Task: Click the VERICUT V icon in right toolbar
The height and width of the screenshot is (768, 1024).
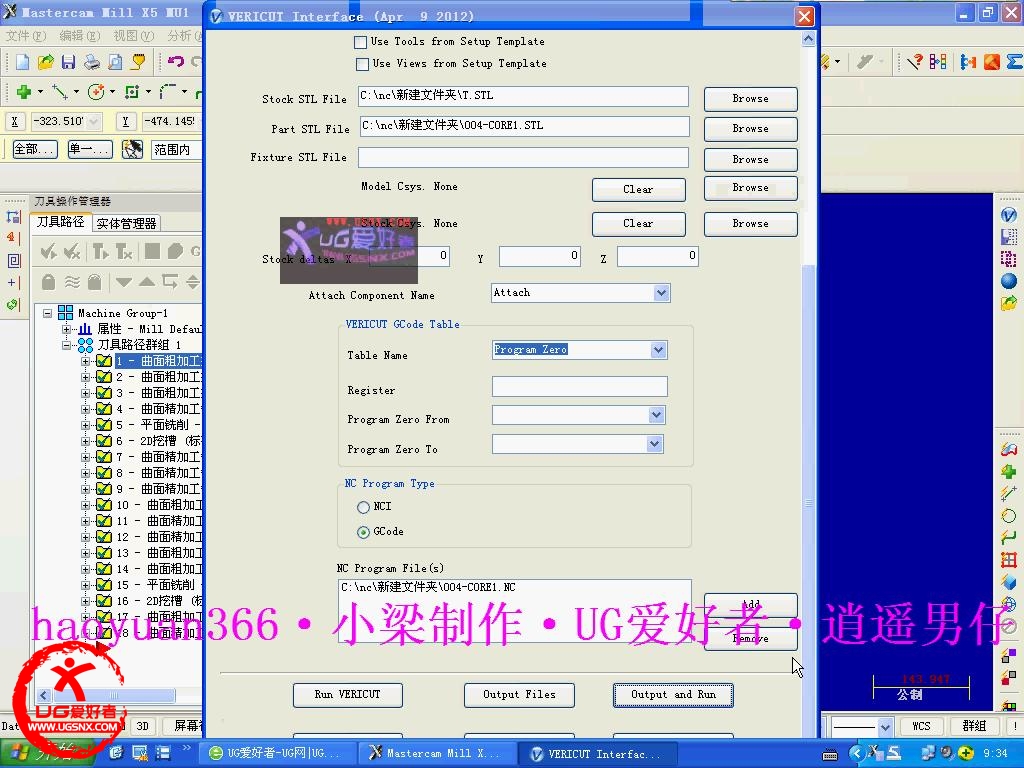Action: pyautogui.click(x=1008, y=215)
